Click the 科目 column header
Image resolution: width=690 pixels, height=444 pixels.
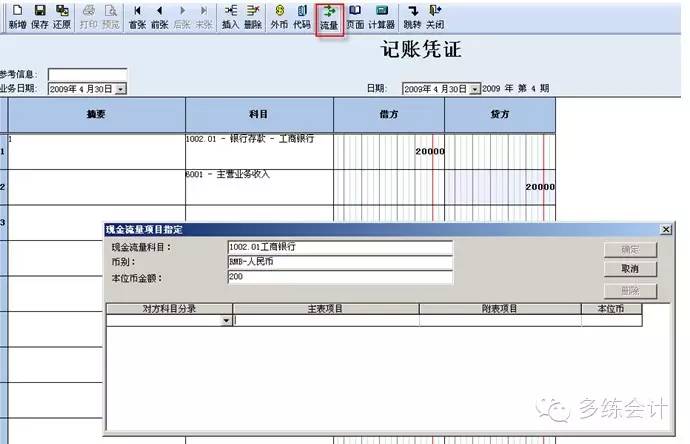[259, 114]
